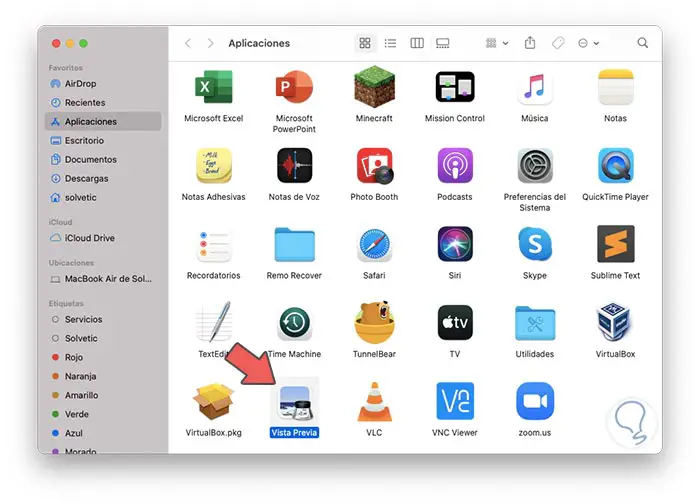Switch to list view mode
Image resolution: width=700 pixels, height=504 pixels.
pos(391,44)
